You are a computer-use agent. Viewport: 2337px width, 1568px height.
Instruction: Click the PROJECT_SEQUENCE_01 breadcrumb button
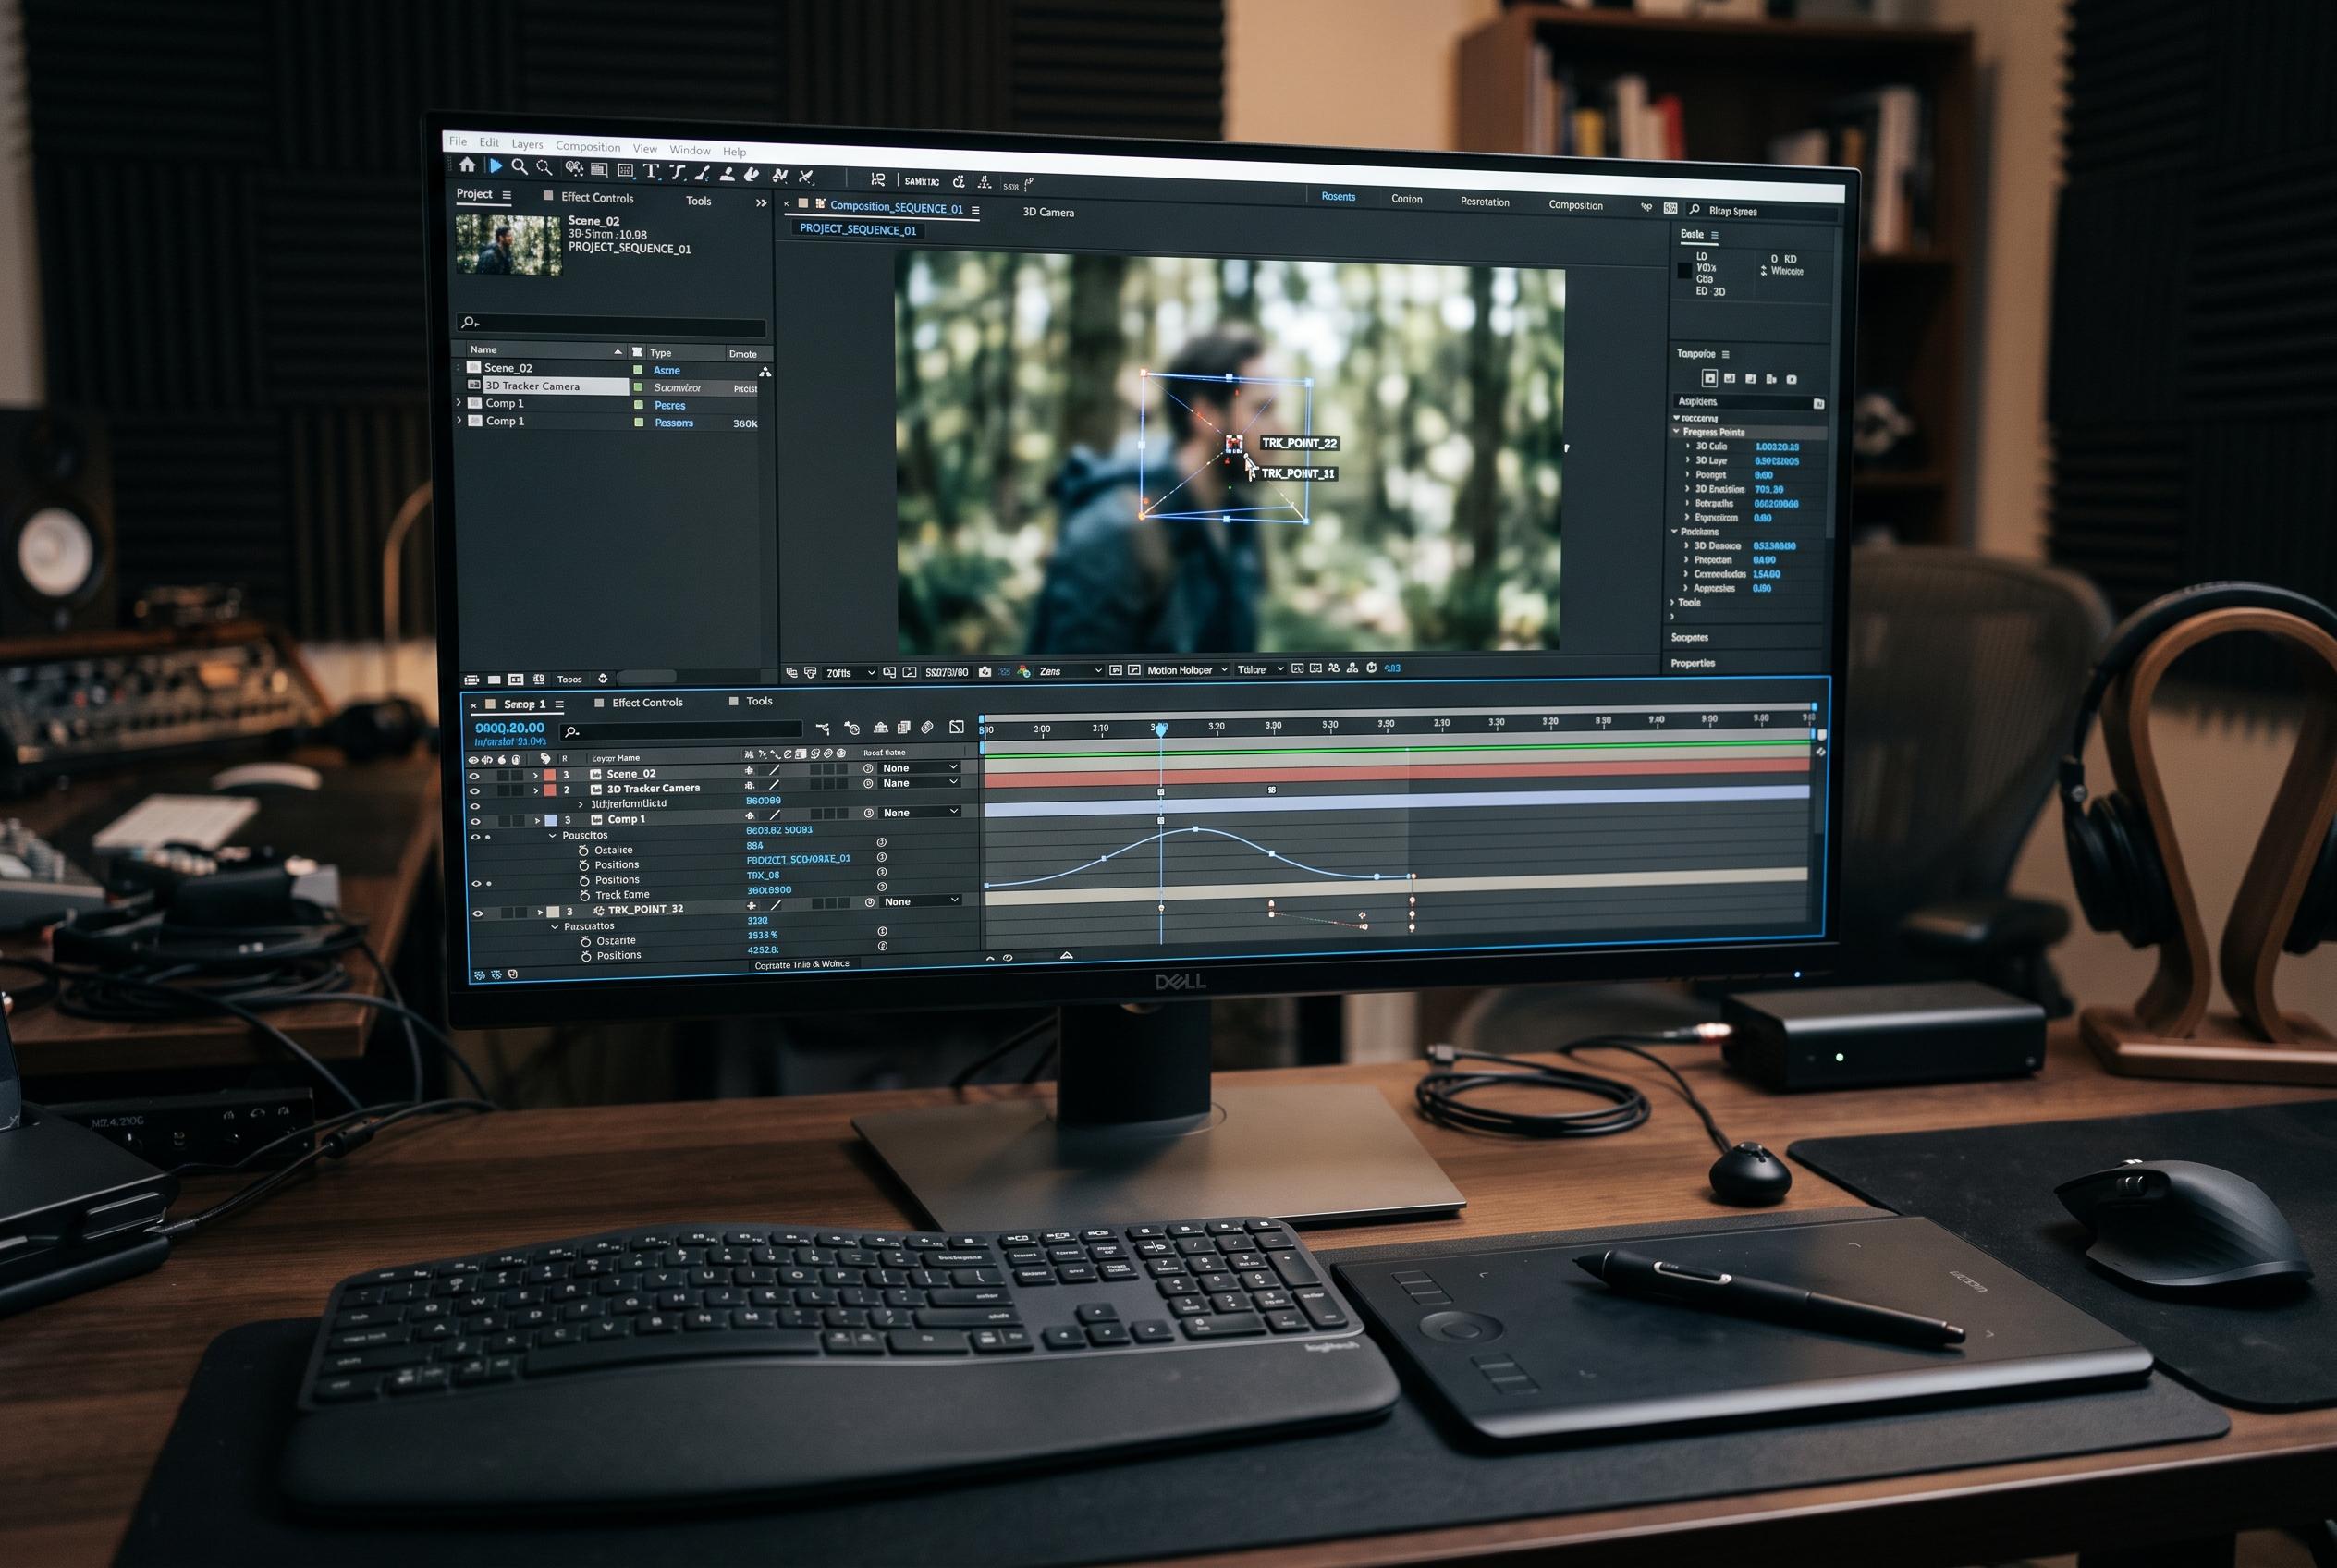coord(858,229)
